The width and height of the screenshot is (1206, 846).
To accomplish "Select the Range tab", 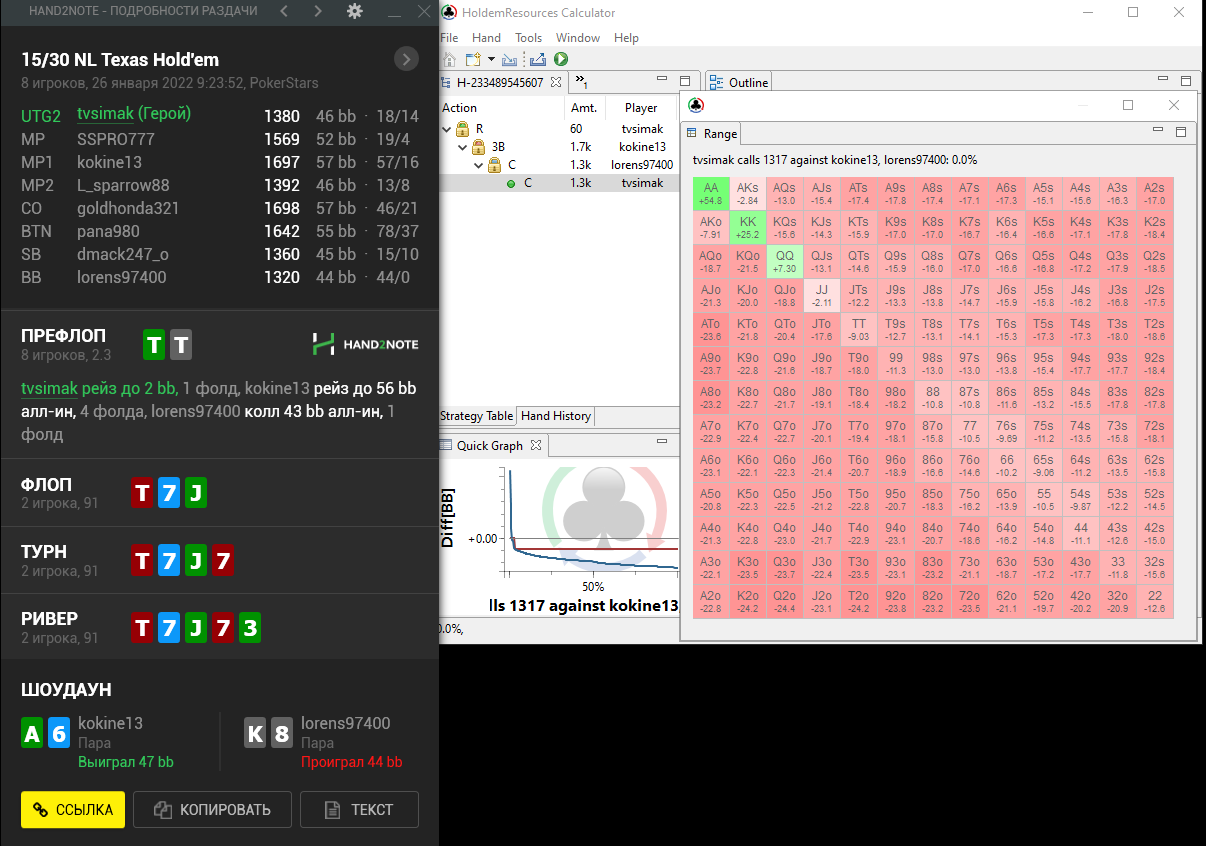I will tap(711, 133).
